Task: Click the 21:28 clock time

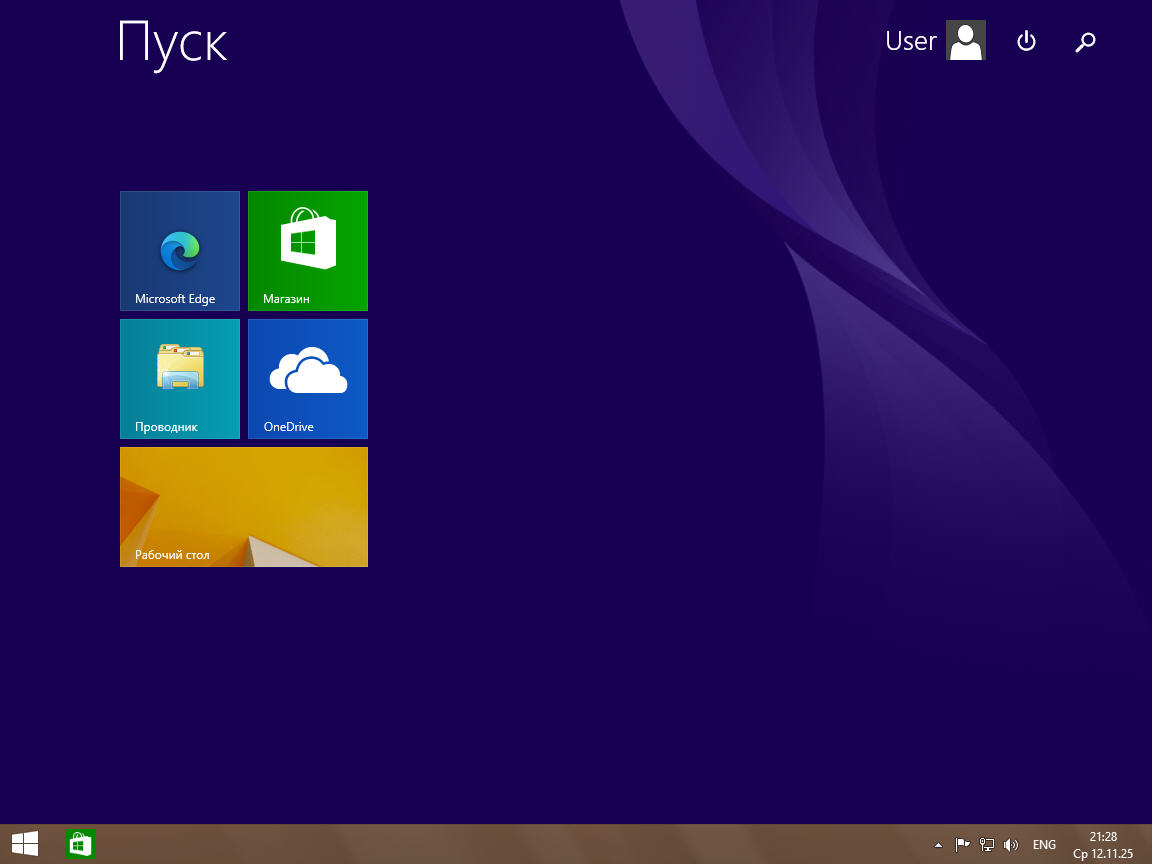Action: (1103, 836)
